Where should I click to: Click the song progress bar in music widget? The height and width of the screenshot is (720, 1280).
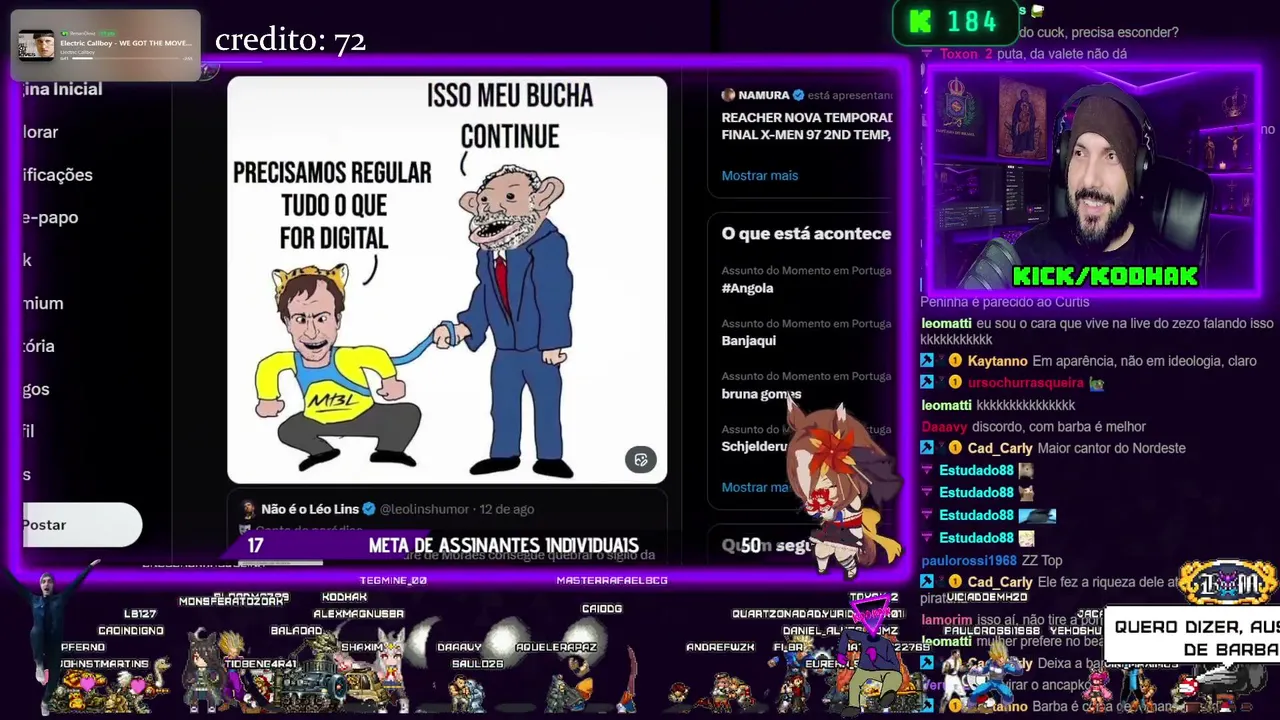tap(127, 59)
